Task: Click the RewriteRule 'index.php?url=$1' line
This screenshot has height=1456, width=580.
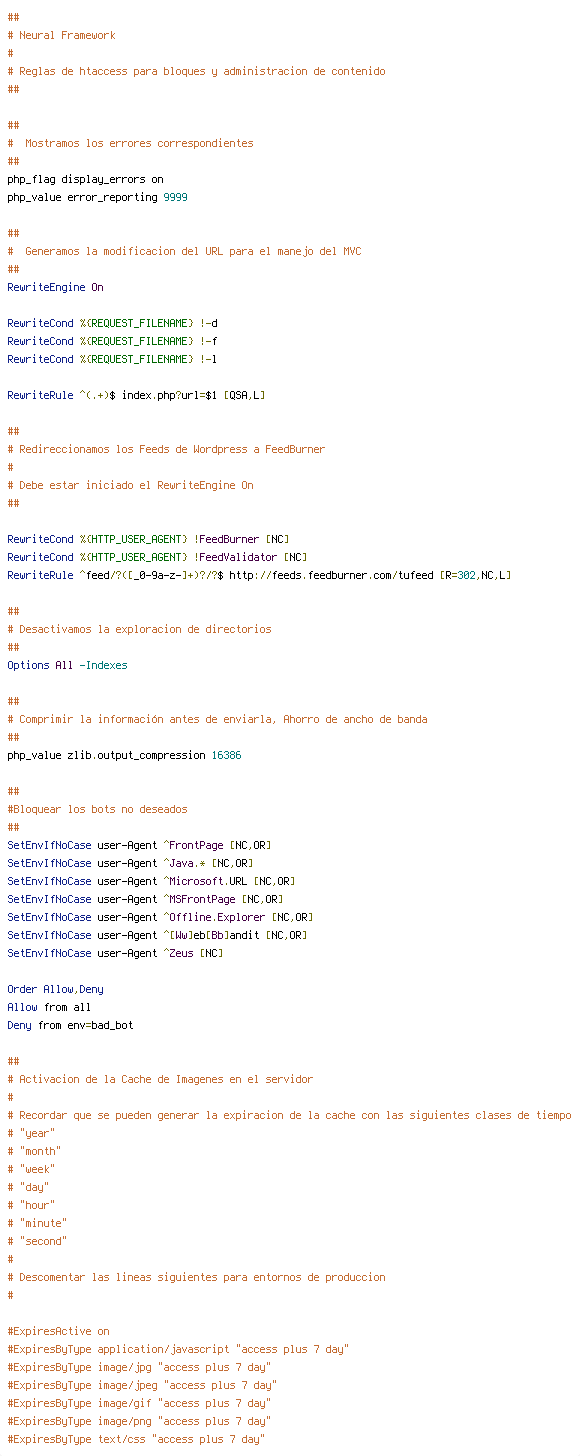Action: [136, 395]
